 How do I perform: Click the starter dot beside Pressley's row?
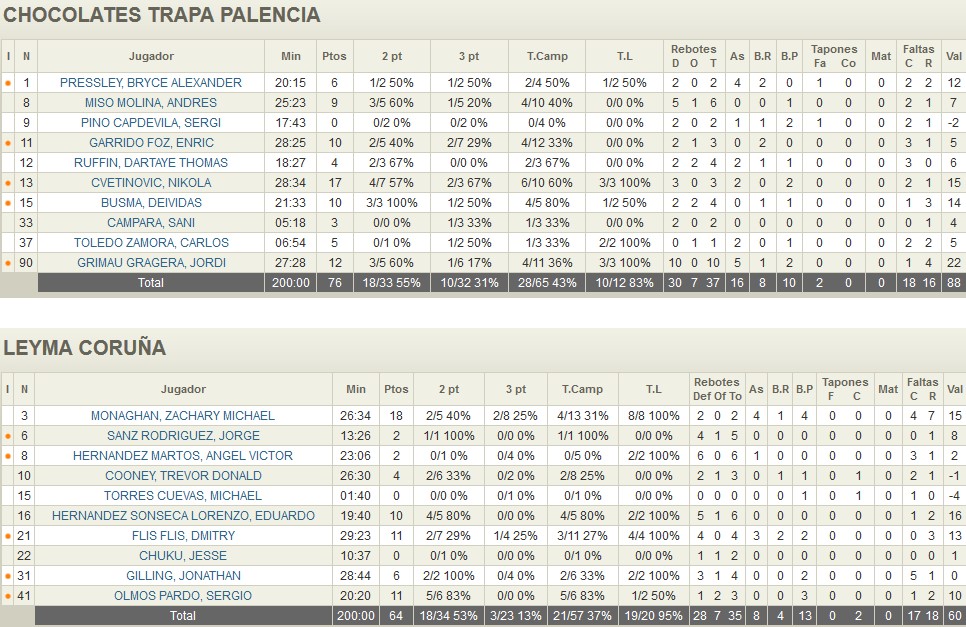[8, 83]
